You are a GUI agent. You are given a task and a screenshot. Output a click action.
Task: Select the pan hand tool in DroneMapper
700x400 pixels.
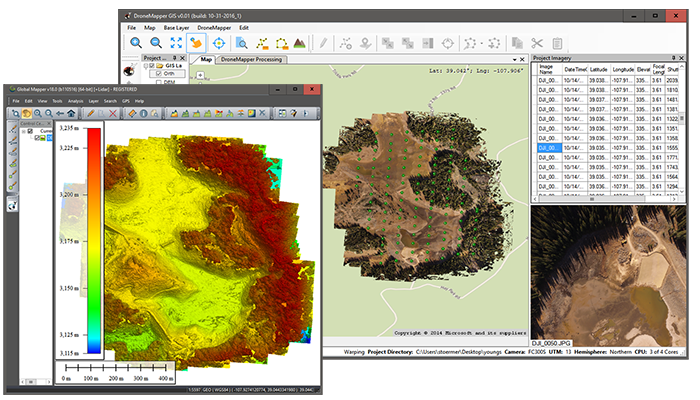click(x=196, y=43)
